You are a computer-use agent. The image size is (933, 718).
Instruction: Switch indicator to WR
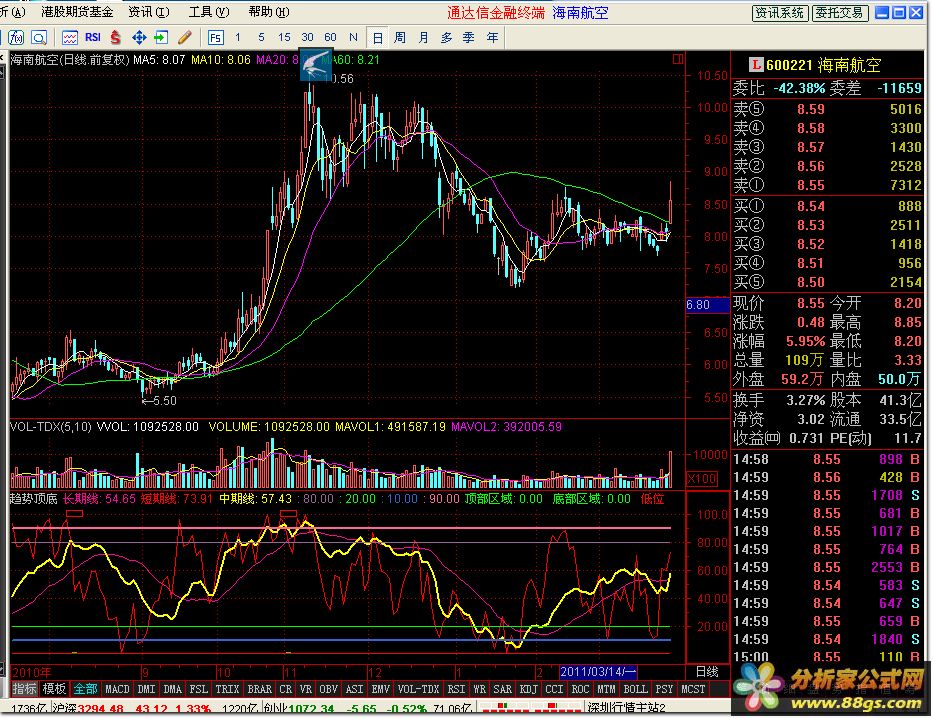[480, 689]
